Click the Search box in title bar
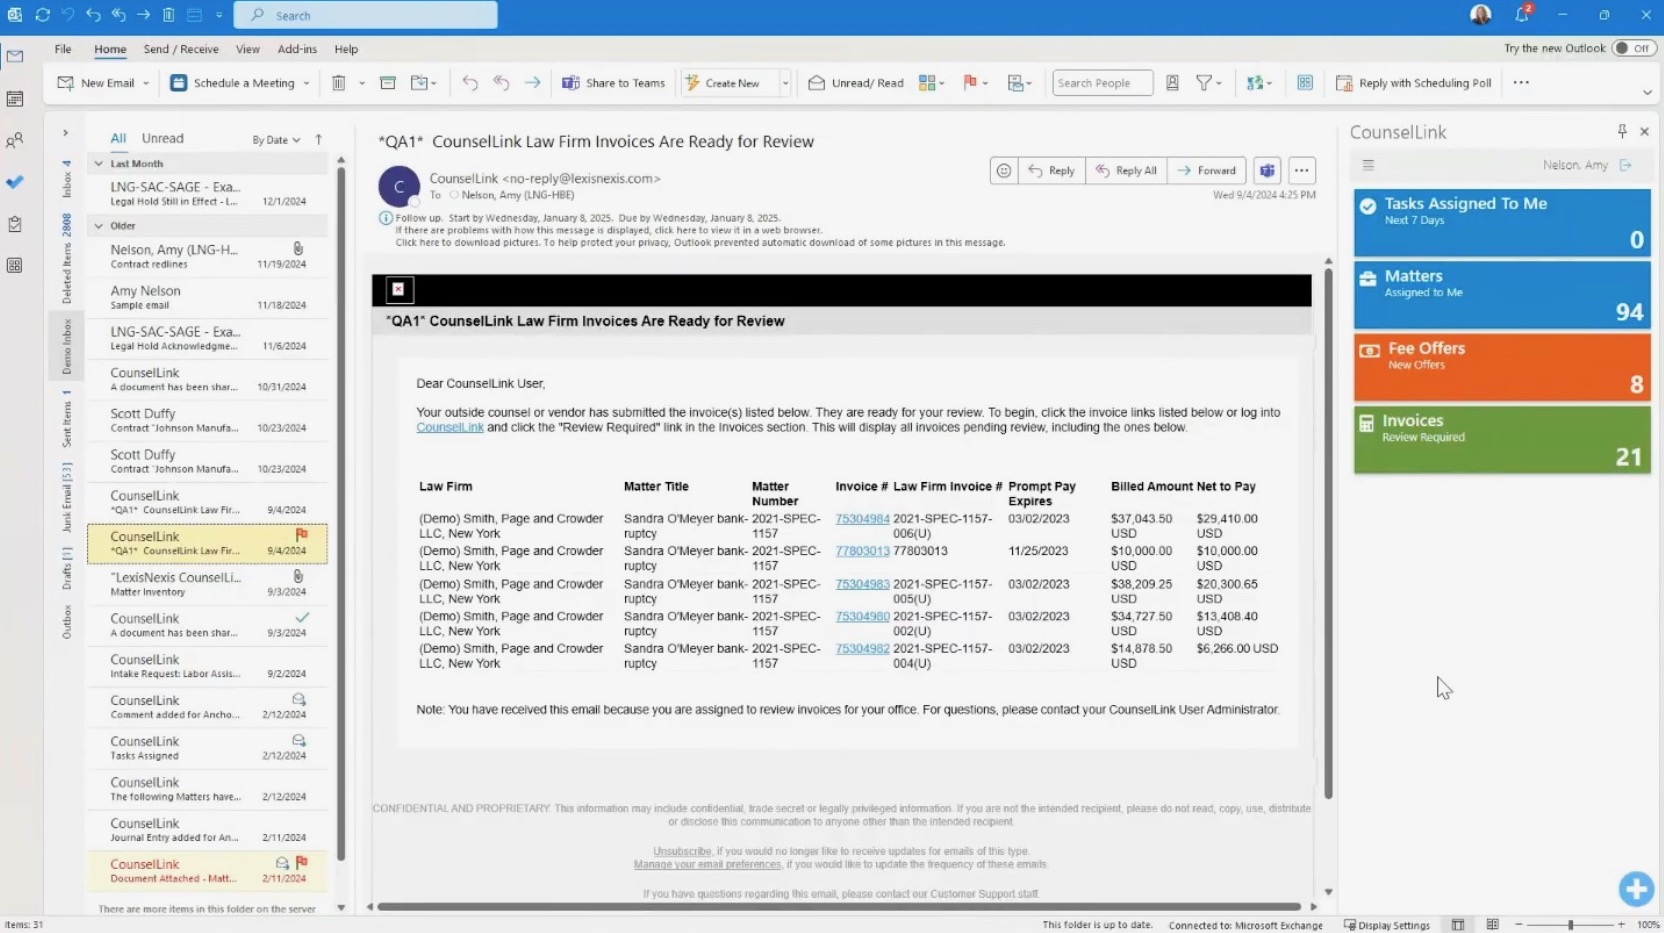This screenshot has height=933, width=1664. 365,15
